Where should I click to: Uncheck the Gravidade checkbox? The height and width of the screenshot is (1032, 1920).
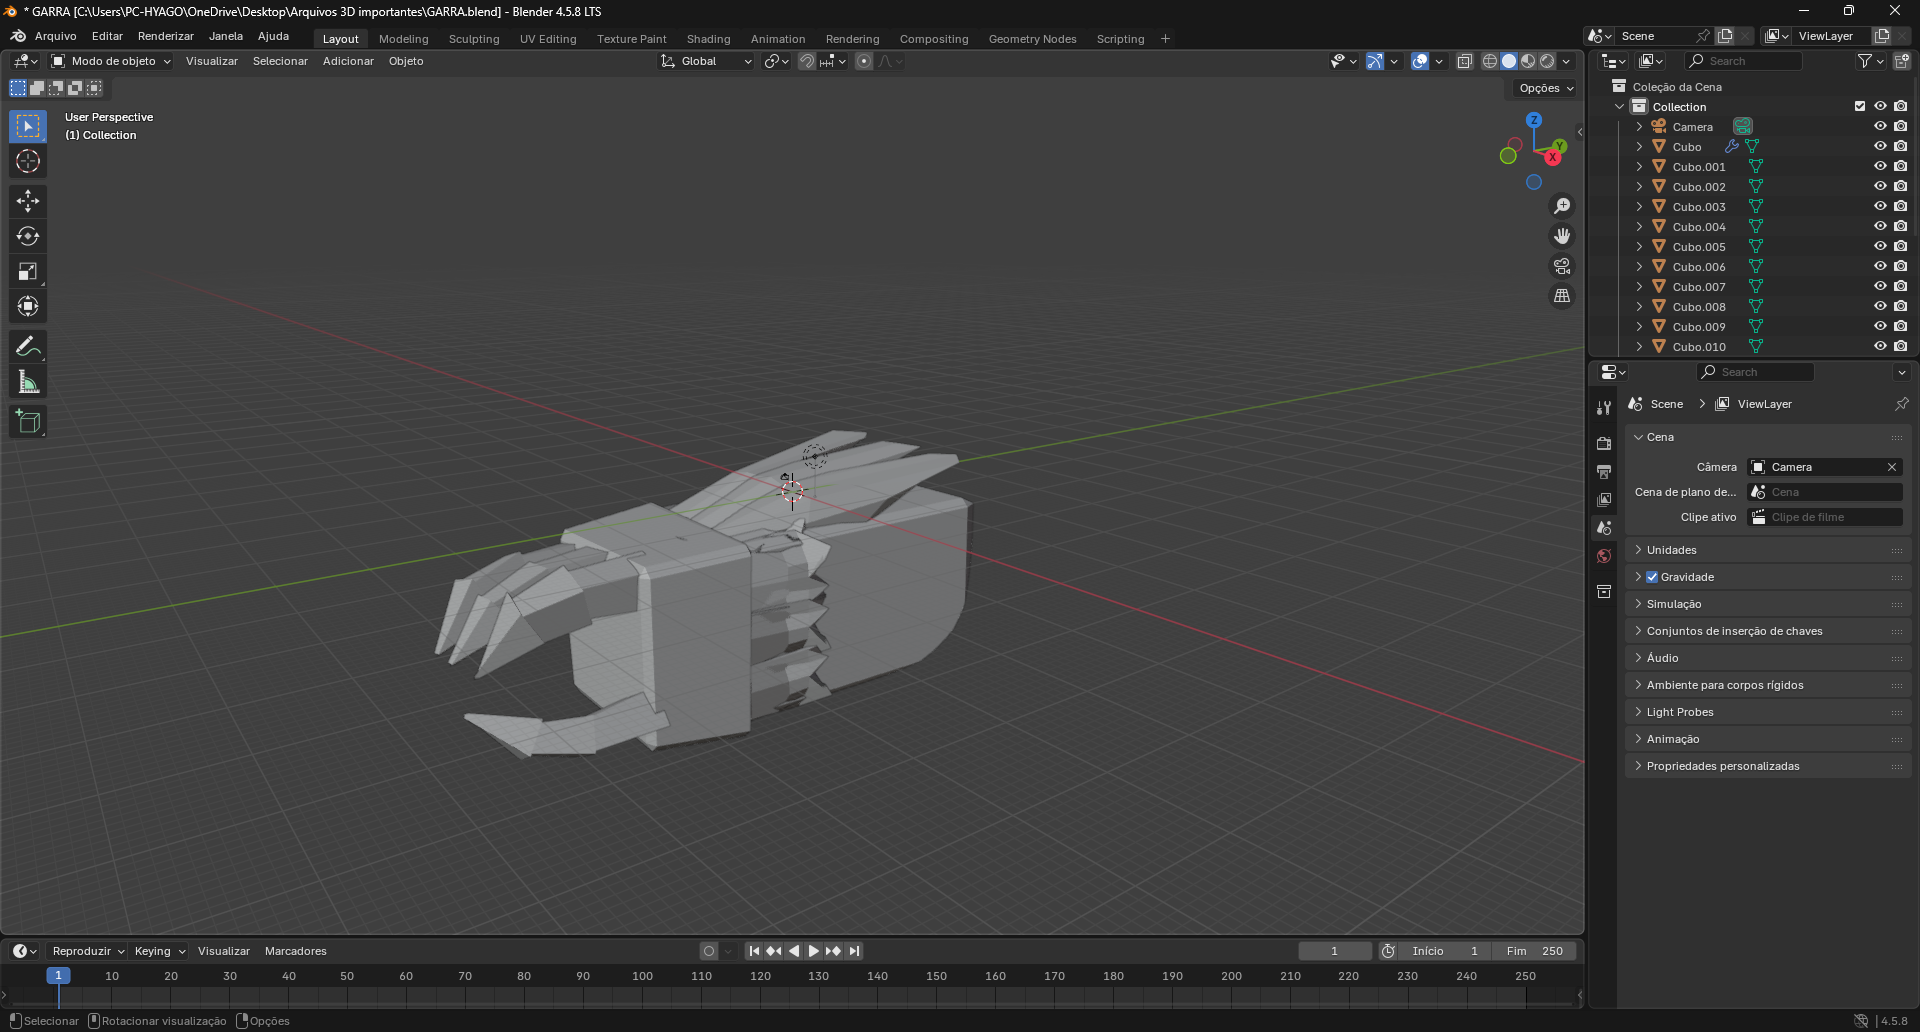1652,577
